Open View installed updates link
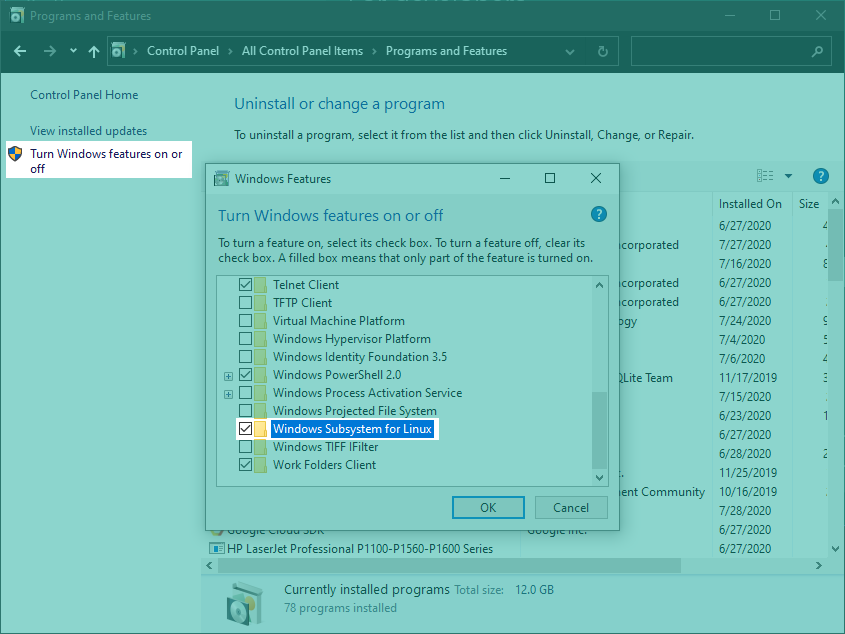845x634 pixels. point(88,131)
